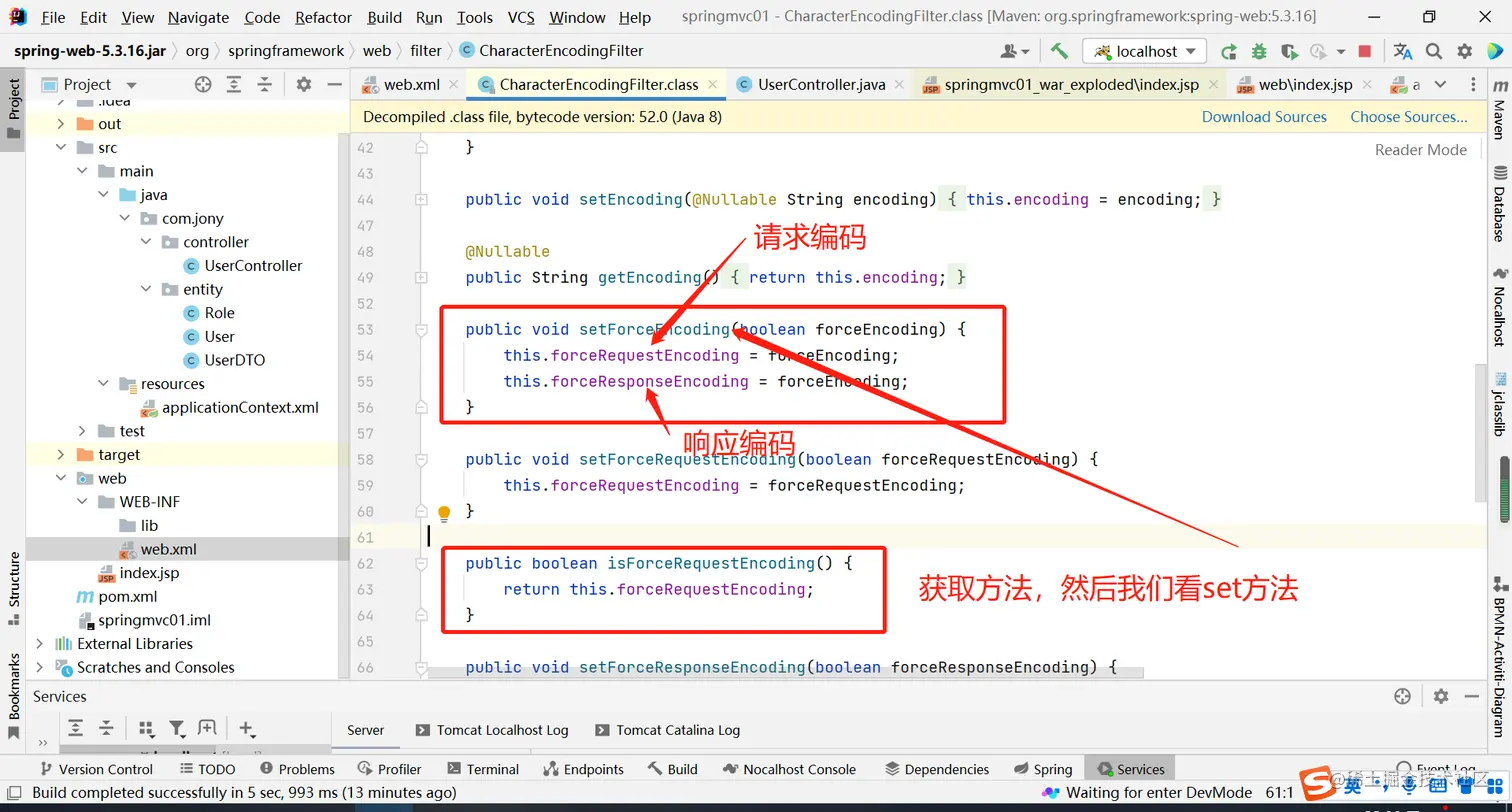Toggle the Spring tool window
The width and height of the screenshot is (1512, 812).
1043,769
